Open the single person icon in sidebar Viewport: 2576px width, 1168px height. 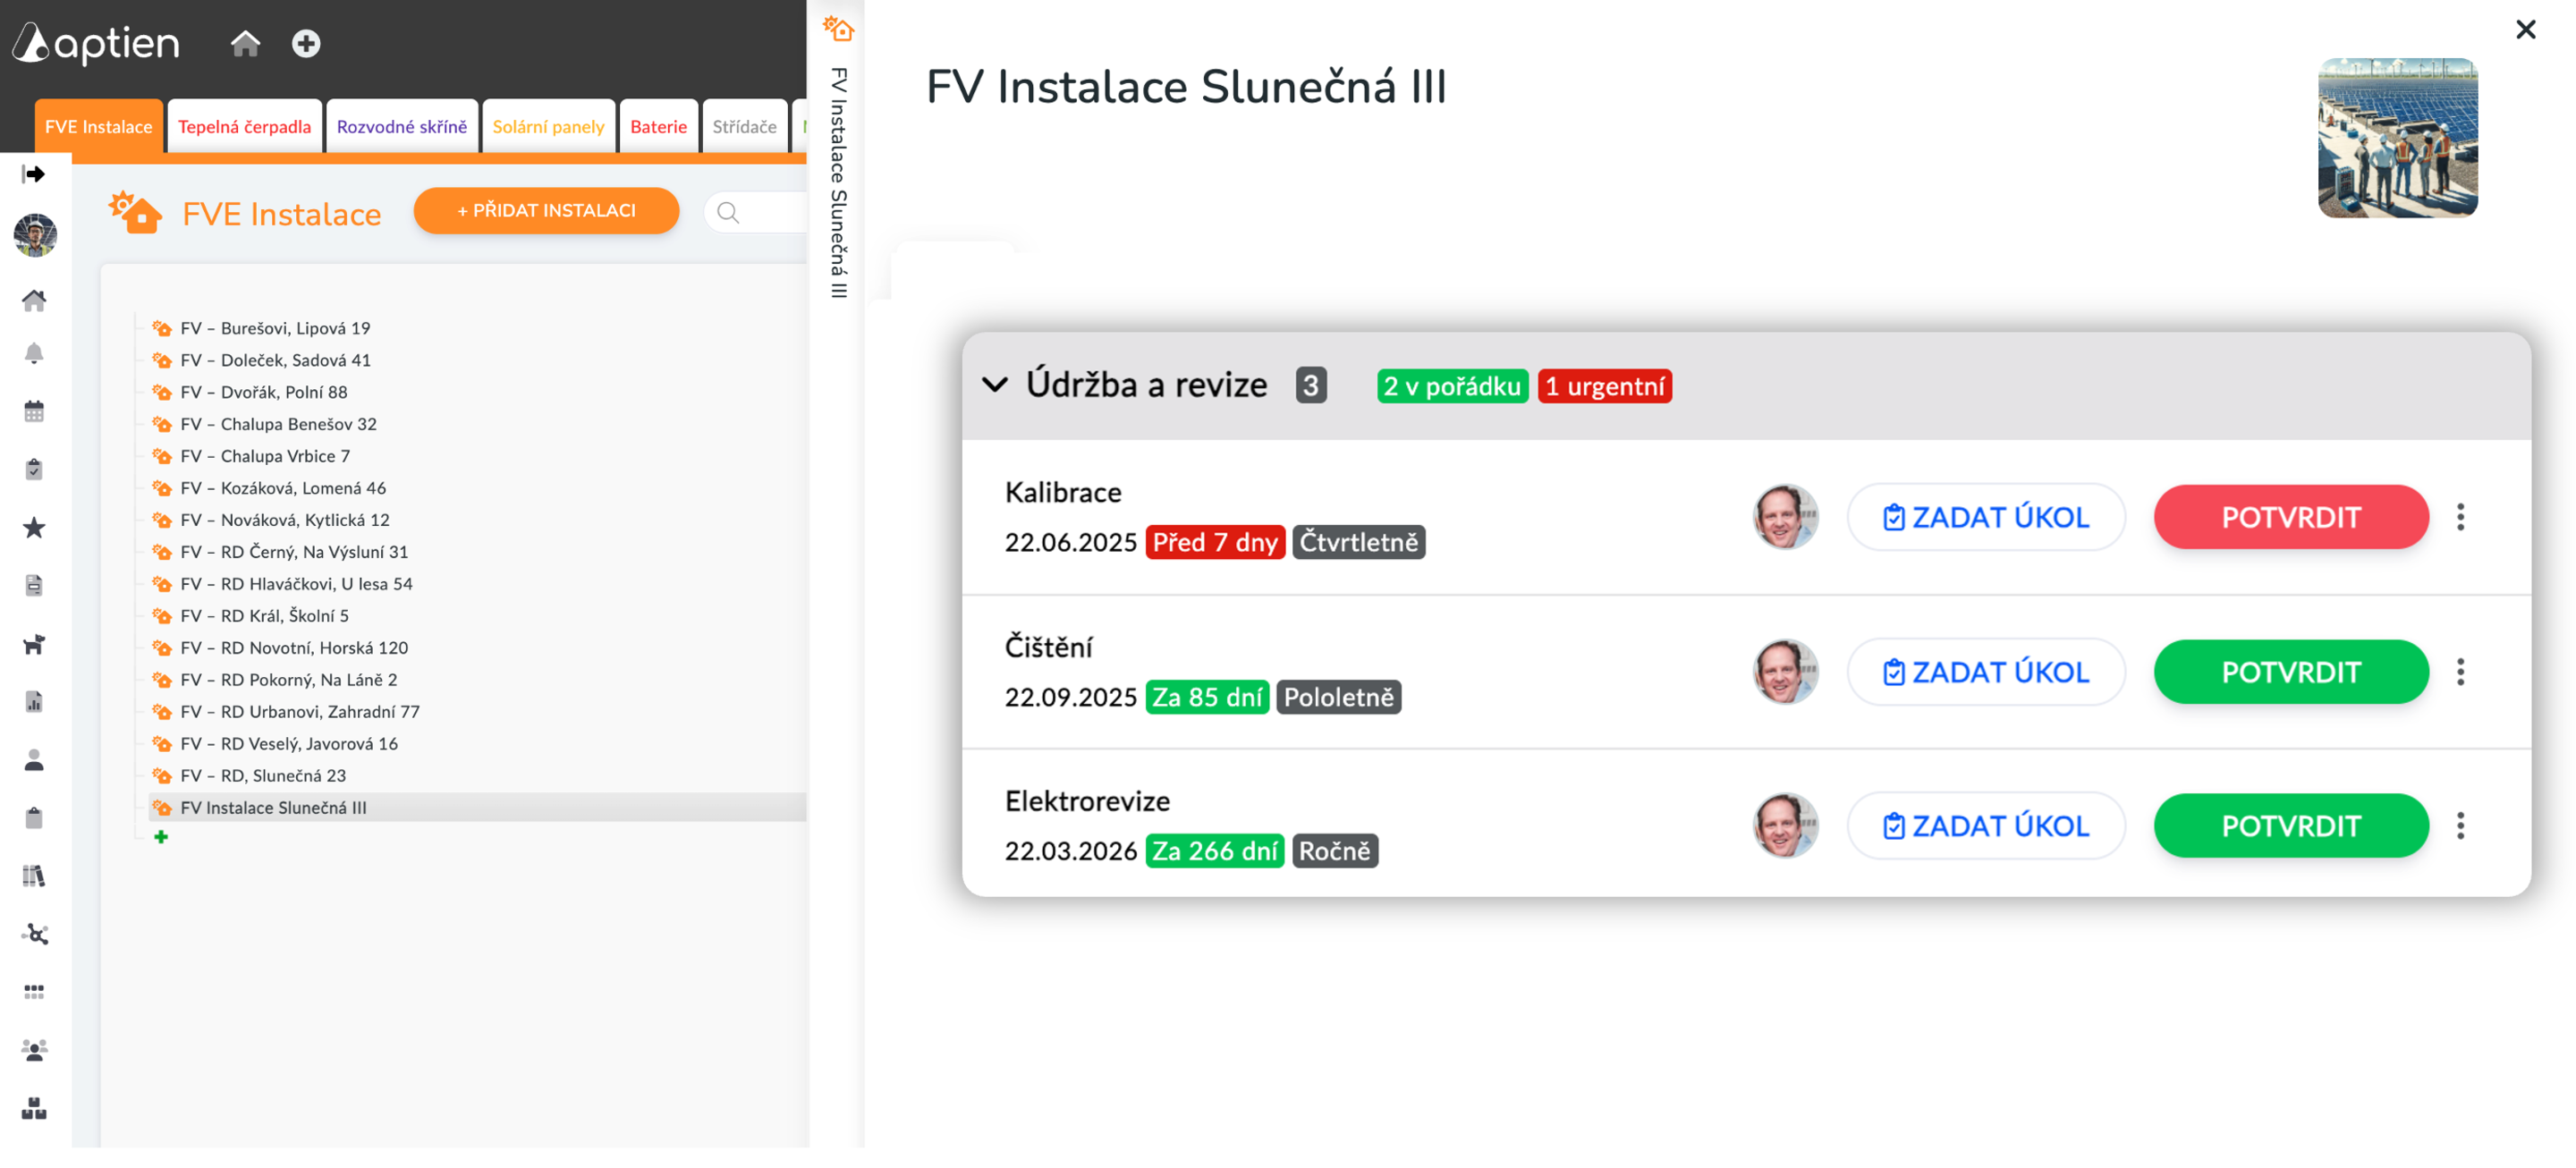click(34, 760)
